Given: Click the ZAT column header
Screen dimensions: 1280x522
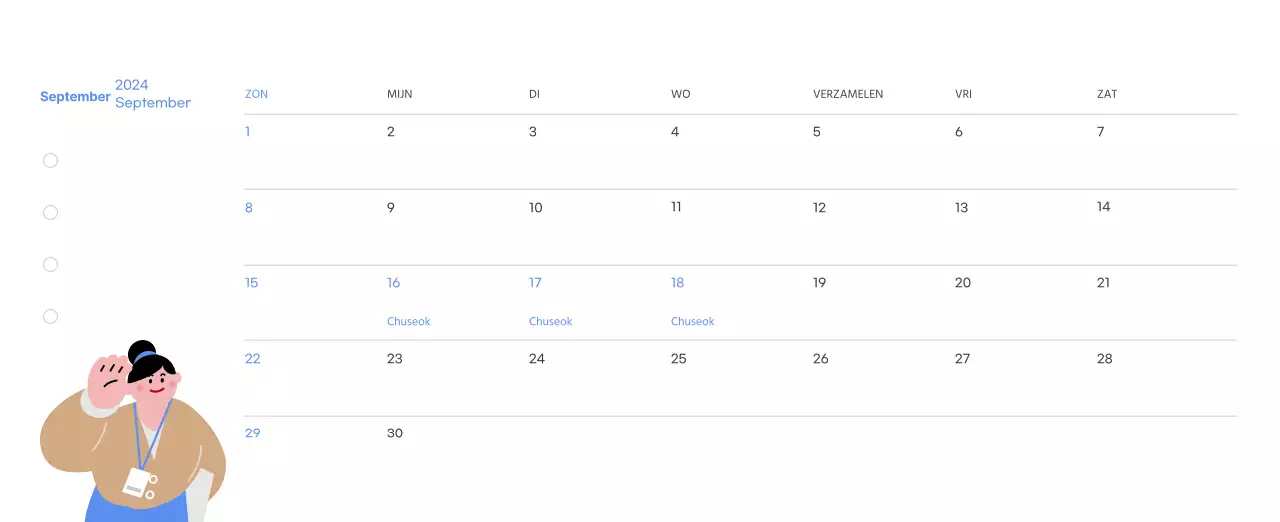Looking at the screenshot, I should [x=1107, y=94].
